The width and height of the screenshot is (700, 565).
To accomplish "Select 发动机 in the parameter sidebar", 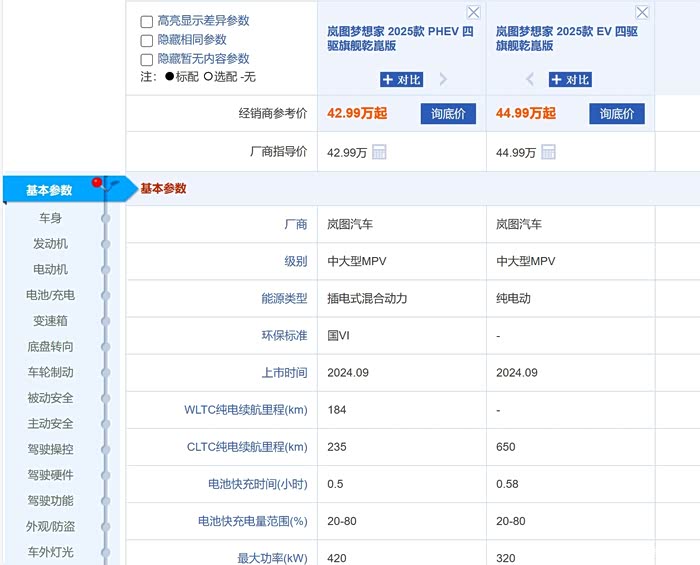I will click(x=50, y=243).
